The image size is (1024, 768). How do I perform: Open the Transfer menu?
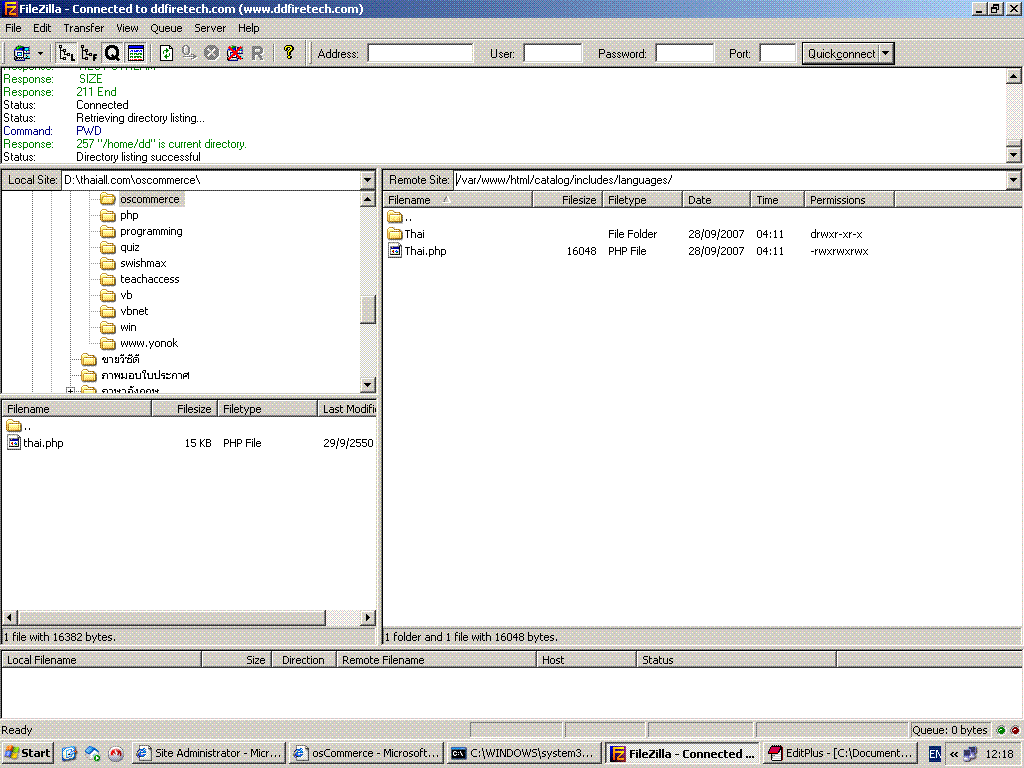tap(83, 28)
